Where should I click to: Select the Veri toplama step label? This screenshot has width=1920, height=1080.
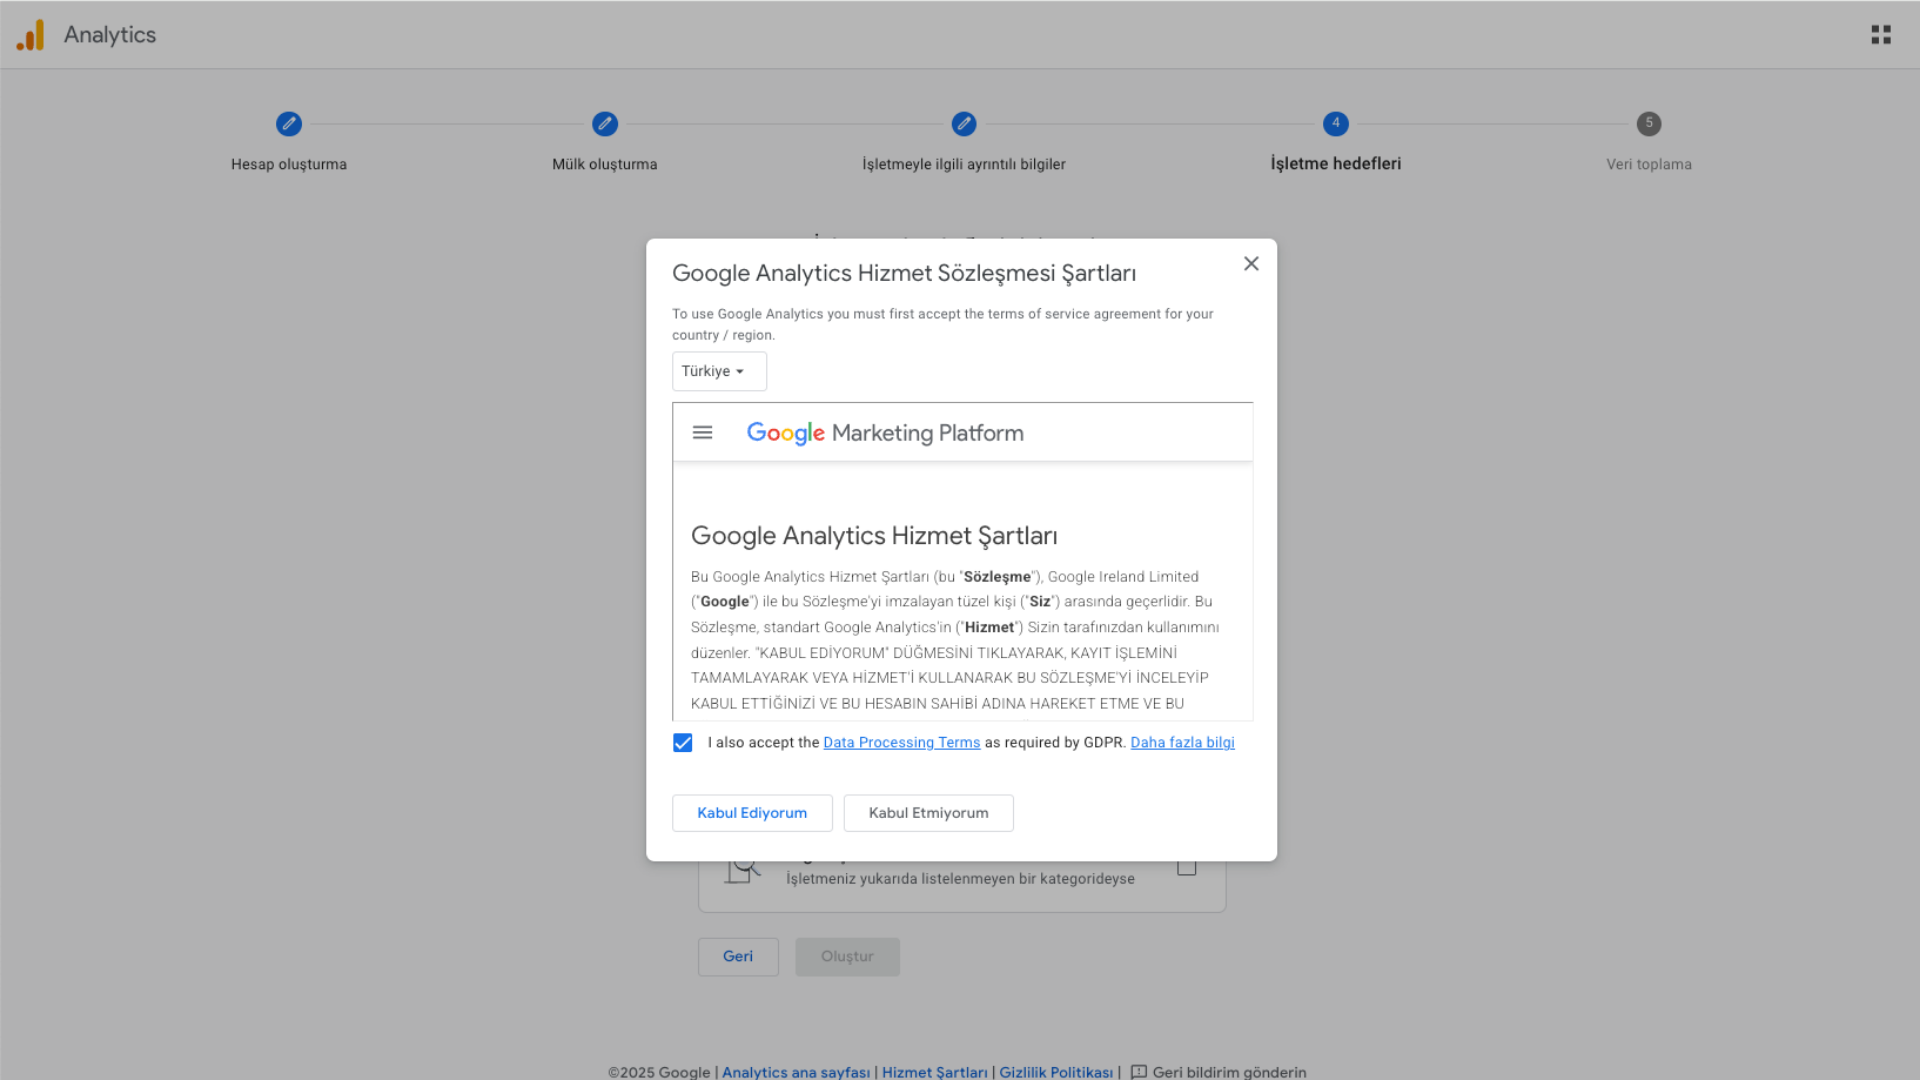tap(1649, 164)
